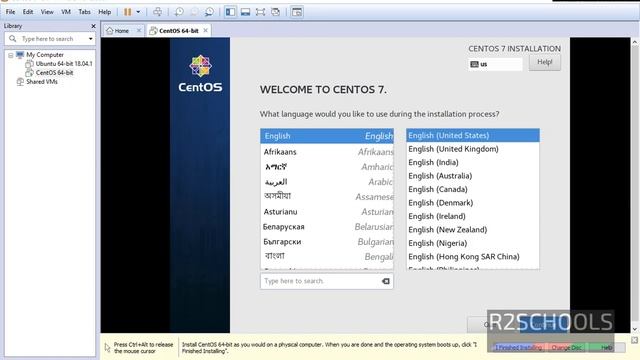
Task: Open the Library search options dropdown arrow
Action: point(91,39)
